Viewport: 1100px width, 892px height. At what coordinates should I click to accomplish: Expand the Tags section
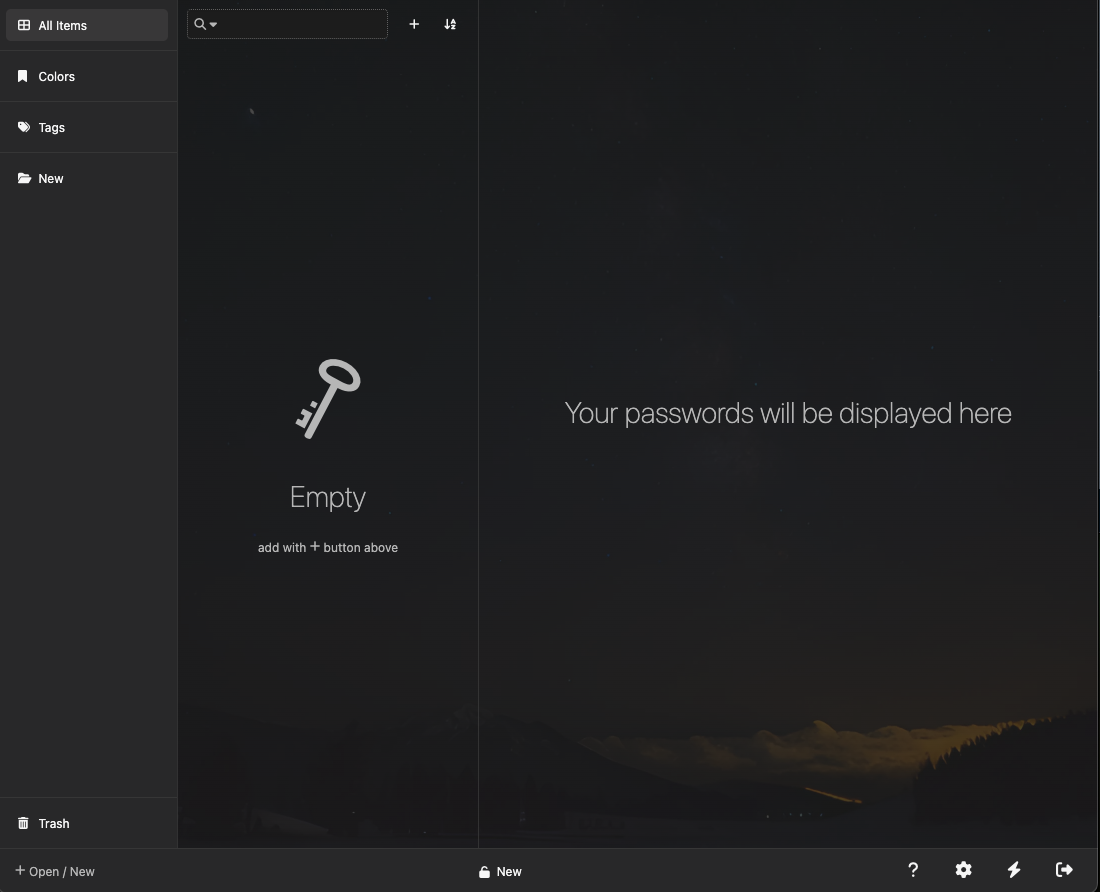point(51,127)
